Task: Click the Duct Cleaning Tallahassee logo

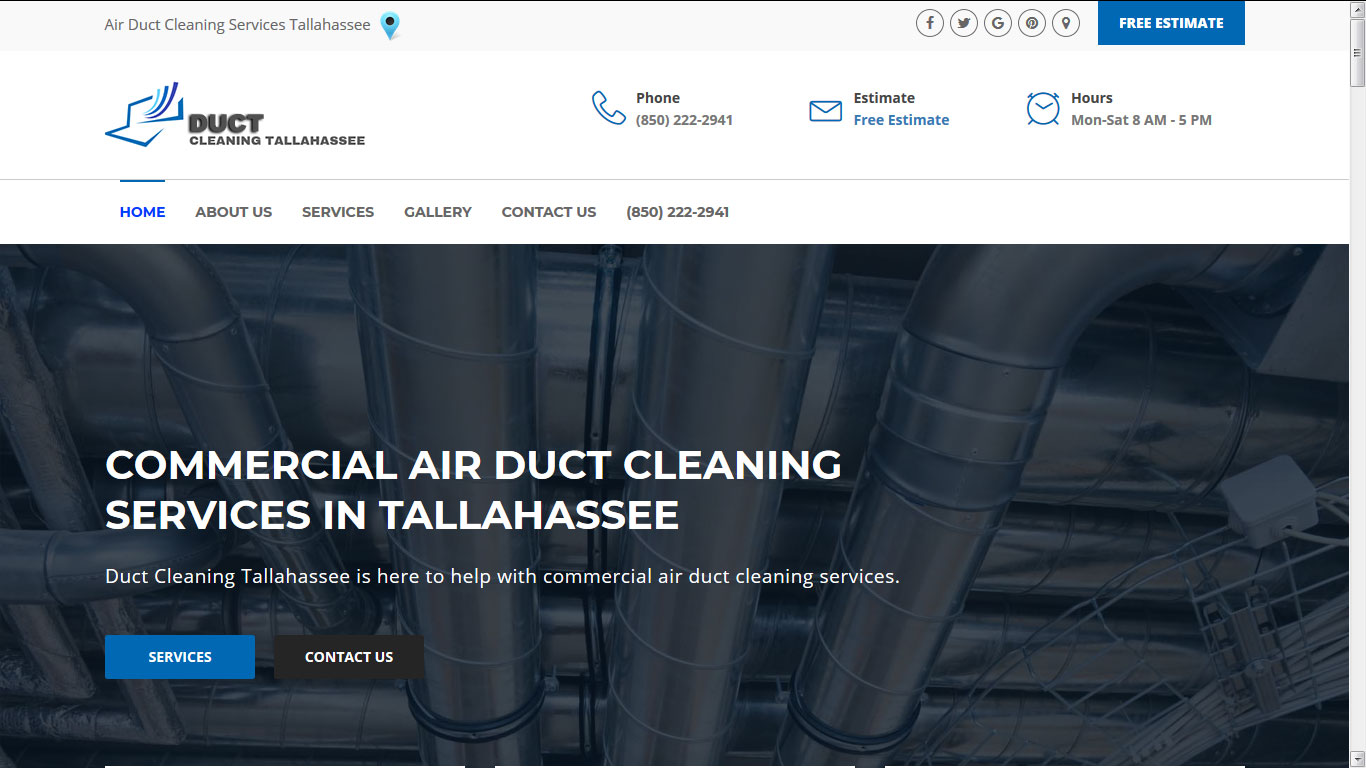Action: pyautogui.click(x=235, y=115)
